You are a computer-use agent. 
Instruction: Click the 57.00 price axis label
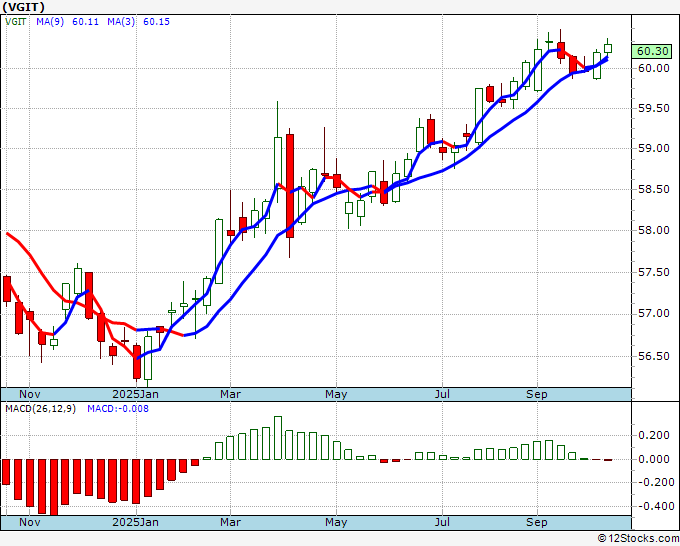[654, 314]
